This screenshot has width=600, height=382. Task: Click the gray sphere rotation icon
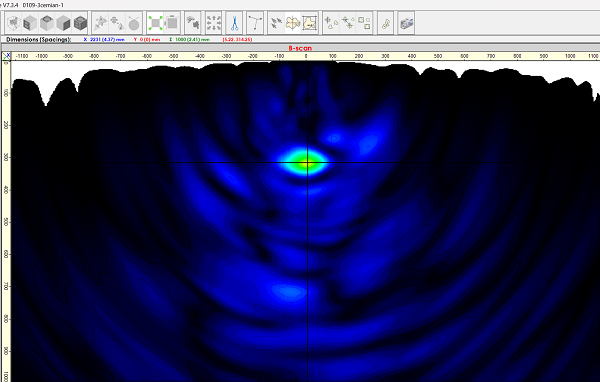[x=134, y=23]
